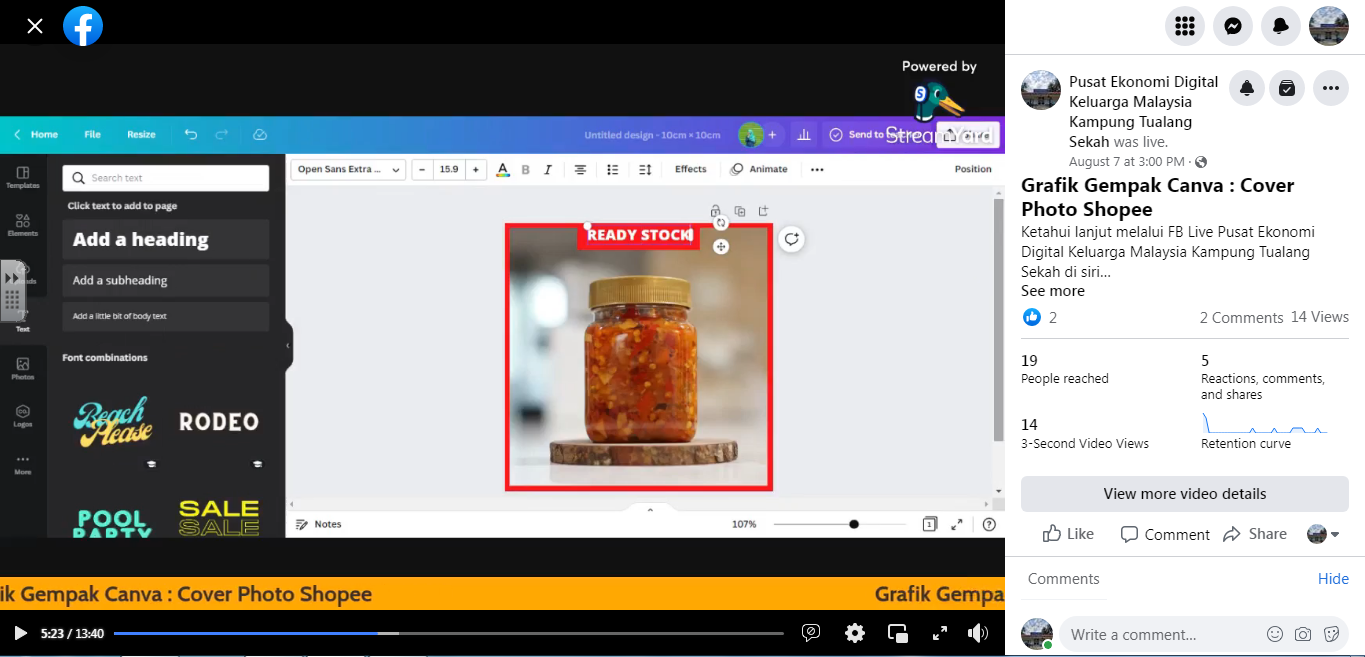Viewport: 1365px width, 657px height.
Task: Click the View more video details button
Action: point(1185,494)
